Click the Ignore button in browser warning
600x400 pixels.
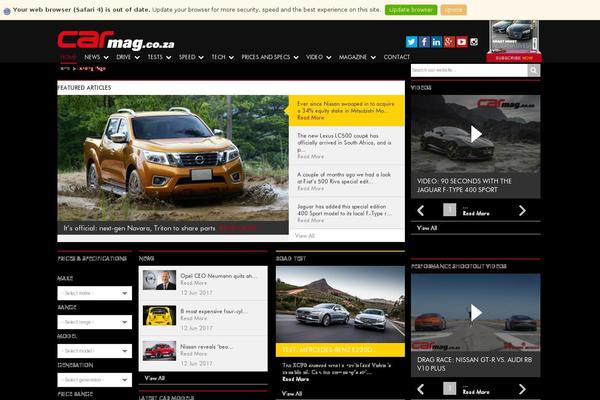pos(453,10)
